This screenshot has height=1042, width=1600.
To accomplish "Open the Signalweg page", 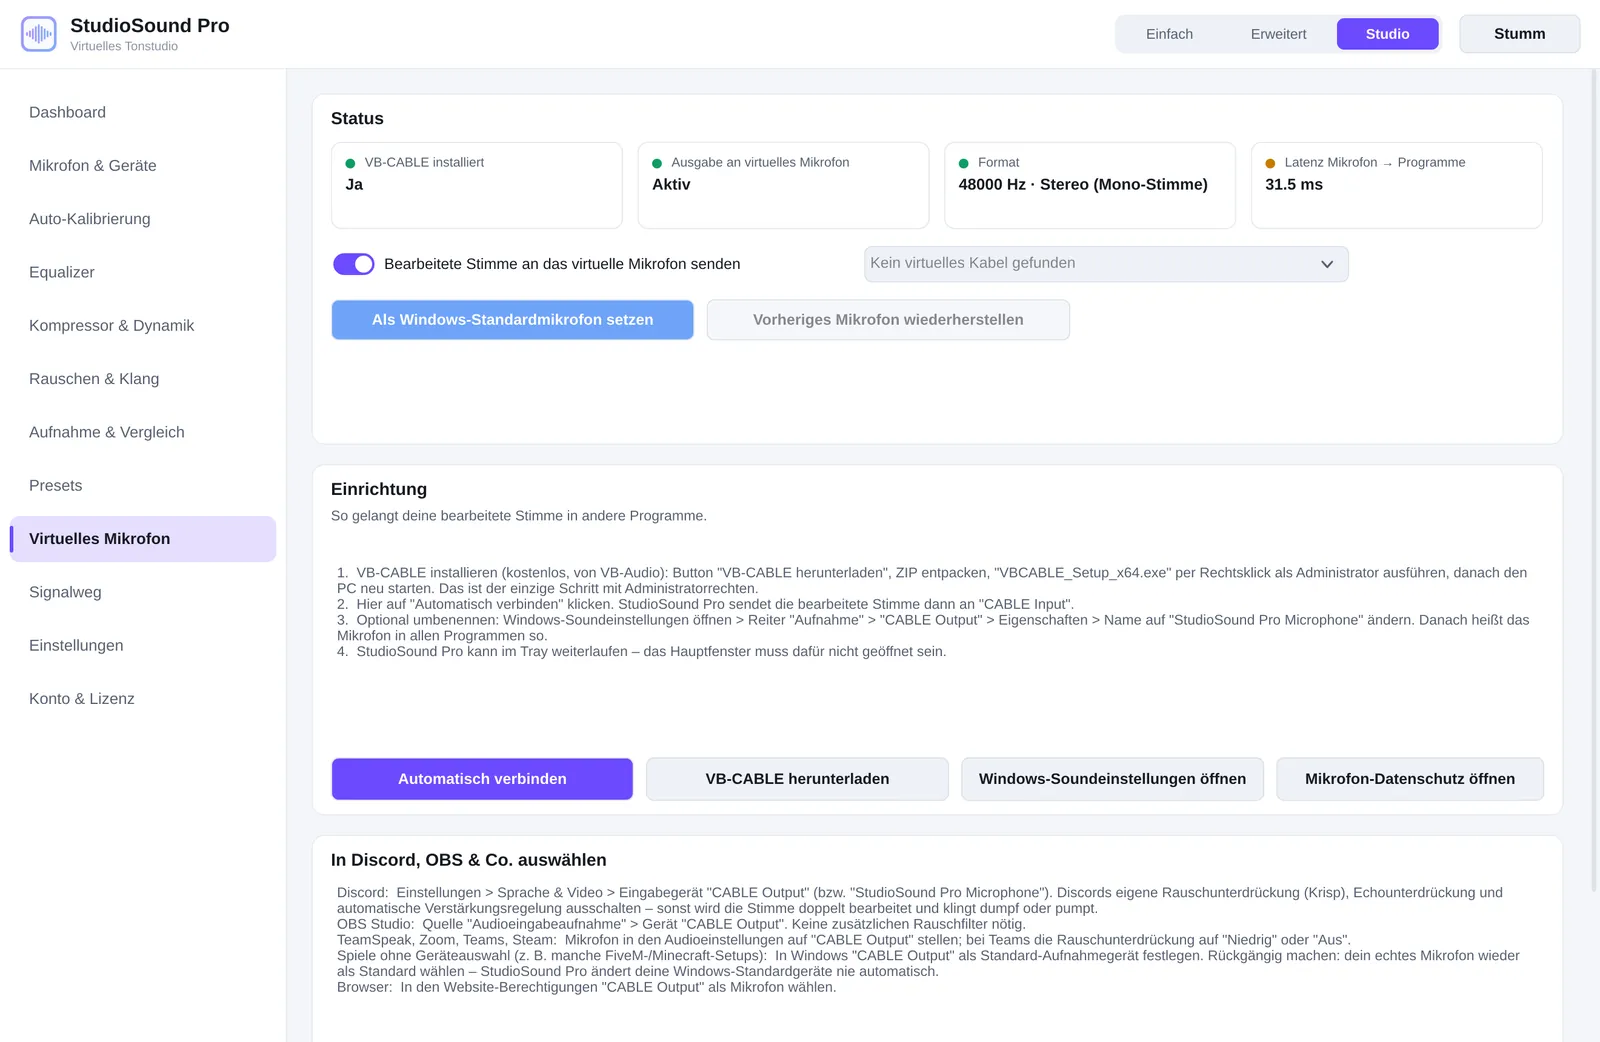I will coord(143,592).
